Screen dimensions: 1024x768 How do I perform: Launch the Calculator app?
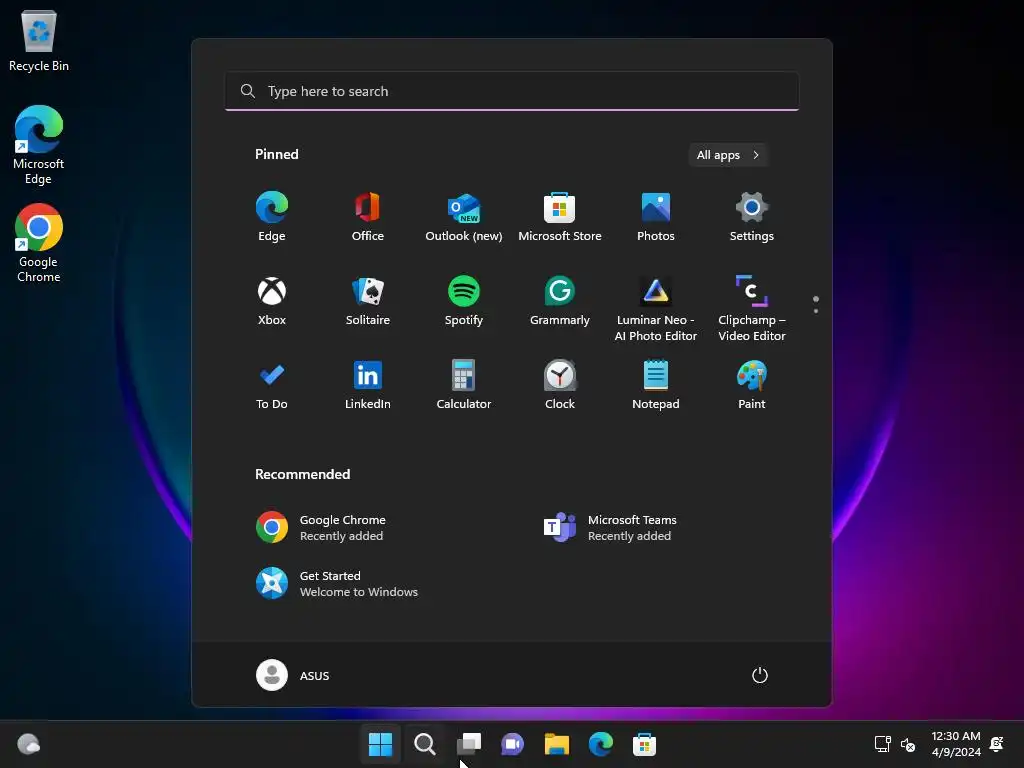click(x=464, y=385)
